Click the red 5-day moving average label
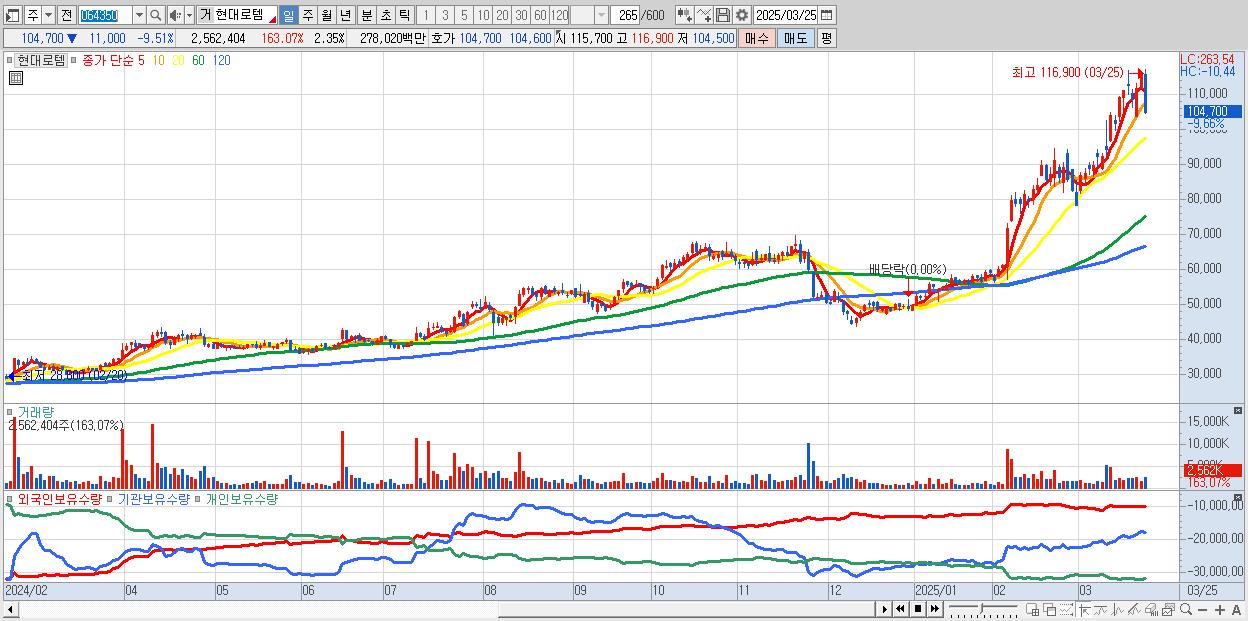1248x621 pixels. (140, 60)
